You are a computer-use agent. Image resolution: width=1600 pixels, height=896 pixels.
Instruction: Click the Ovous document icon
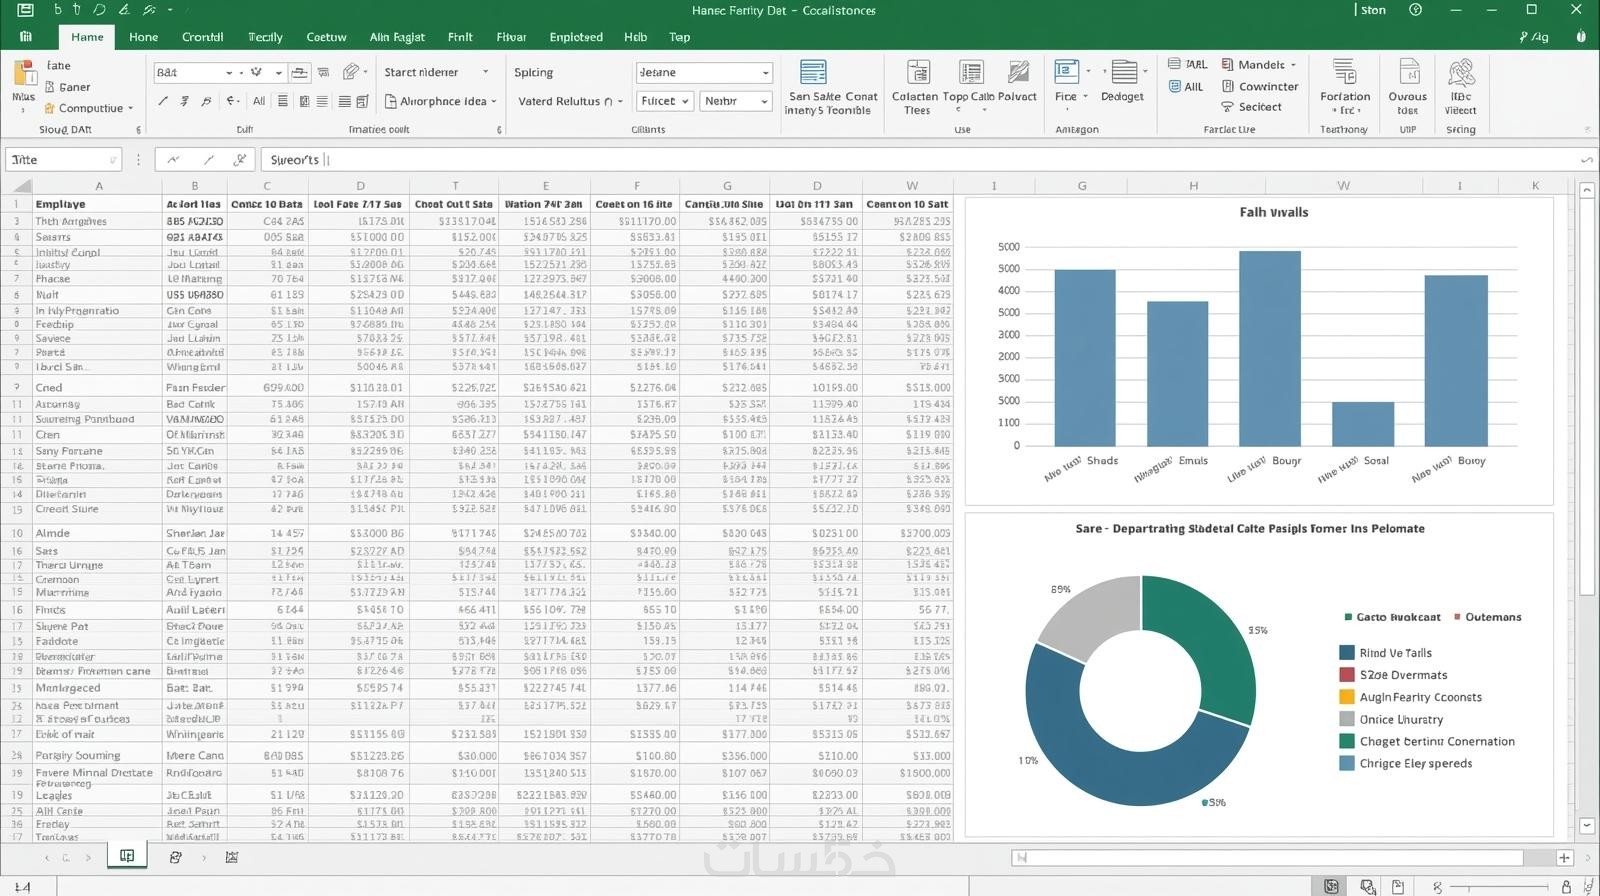click(1409, 72)
